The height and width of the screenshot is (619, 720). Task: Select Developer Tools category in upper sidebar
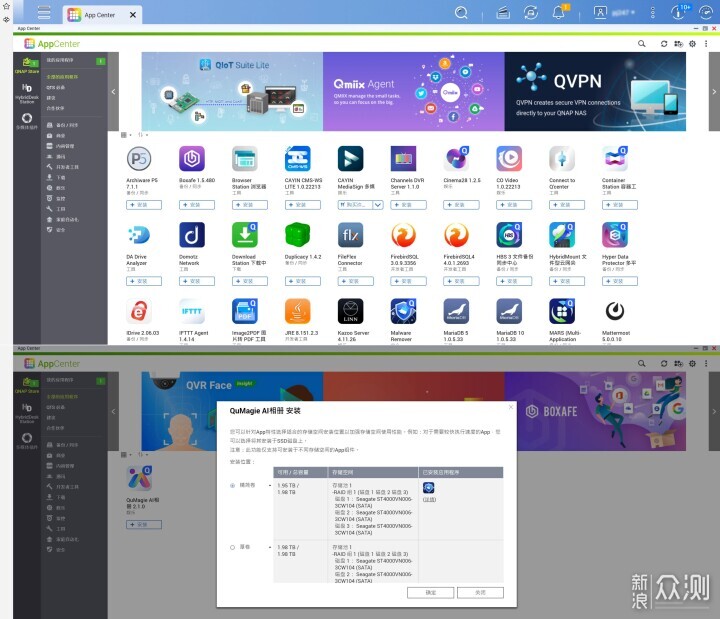point(76,167)
